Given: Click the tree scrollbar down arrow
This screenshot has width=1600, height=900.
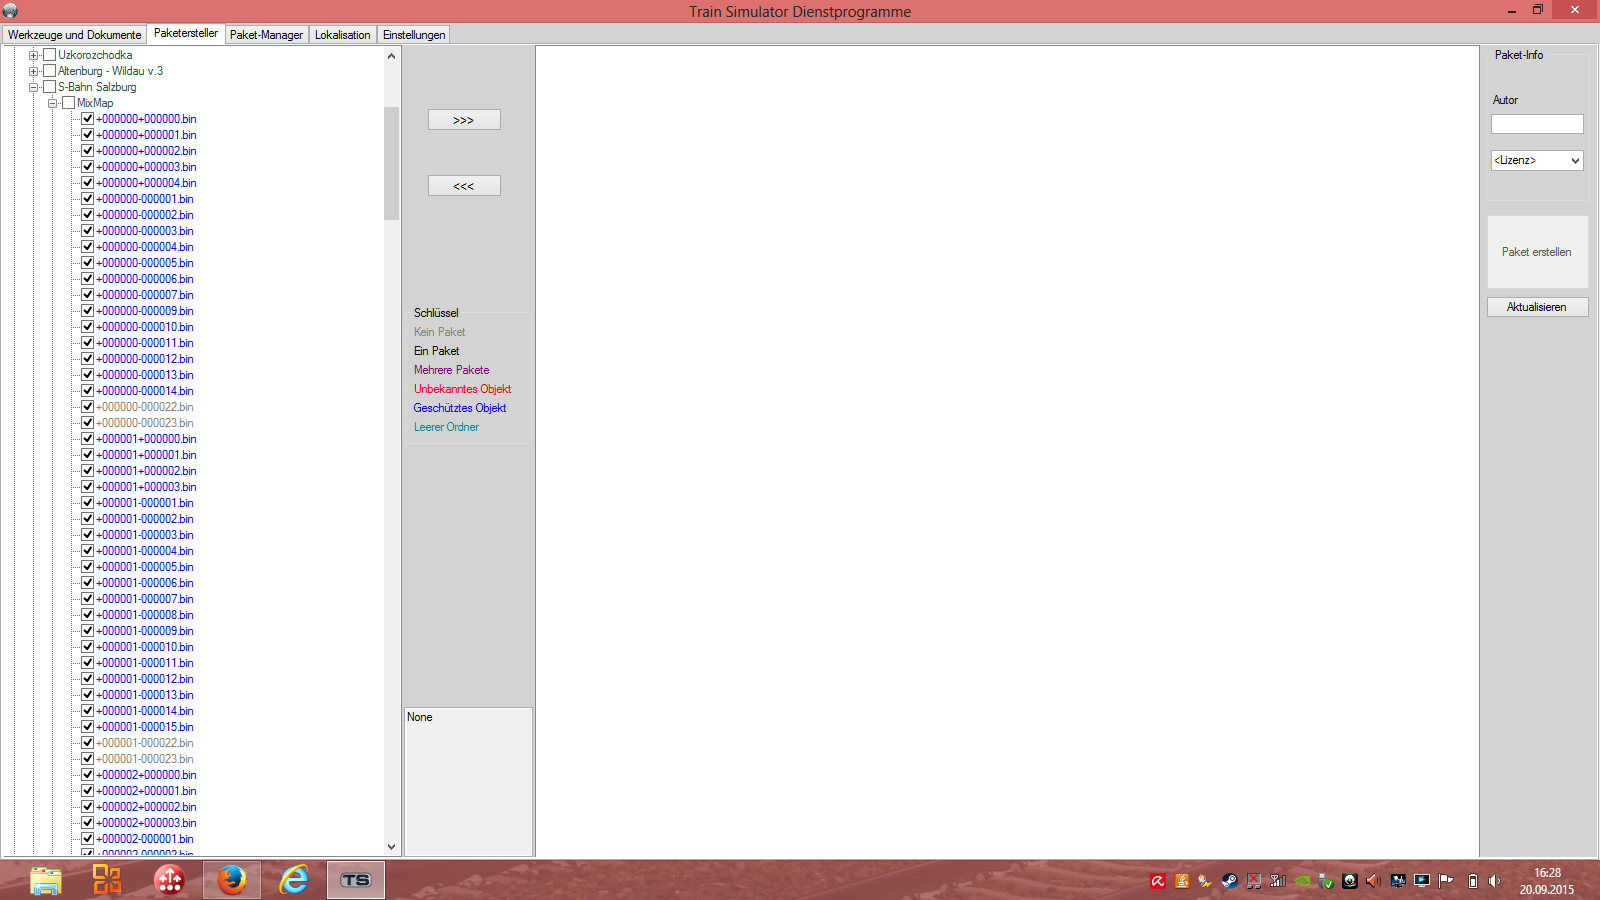Looking at the screenshot, I should pyautogui.click(x=391, y=847).
